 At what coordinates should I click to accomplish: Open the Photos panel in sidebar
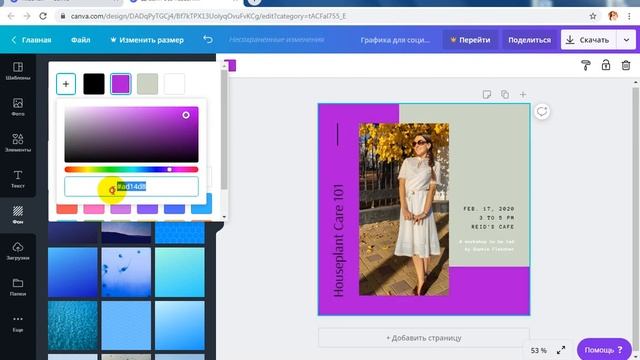(18, 107)
